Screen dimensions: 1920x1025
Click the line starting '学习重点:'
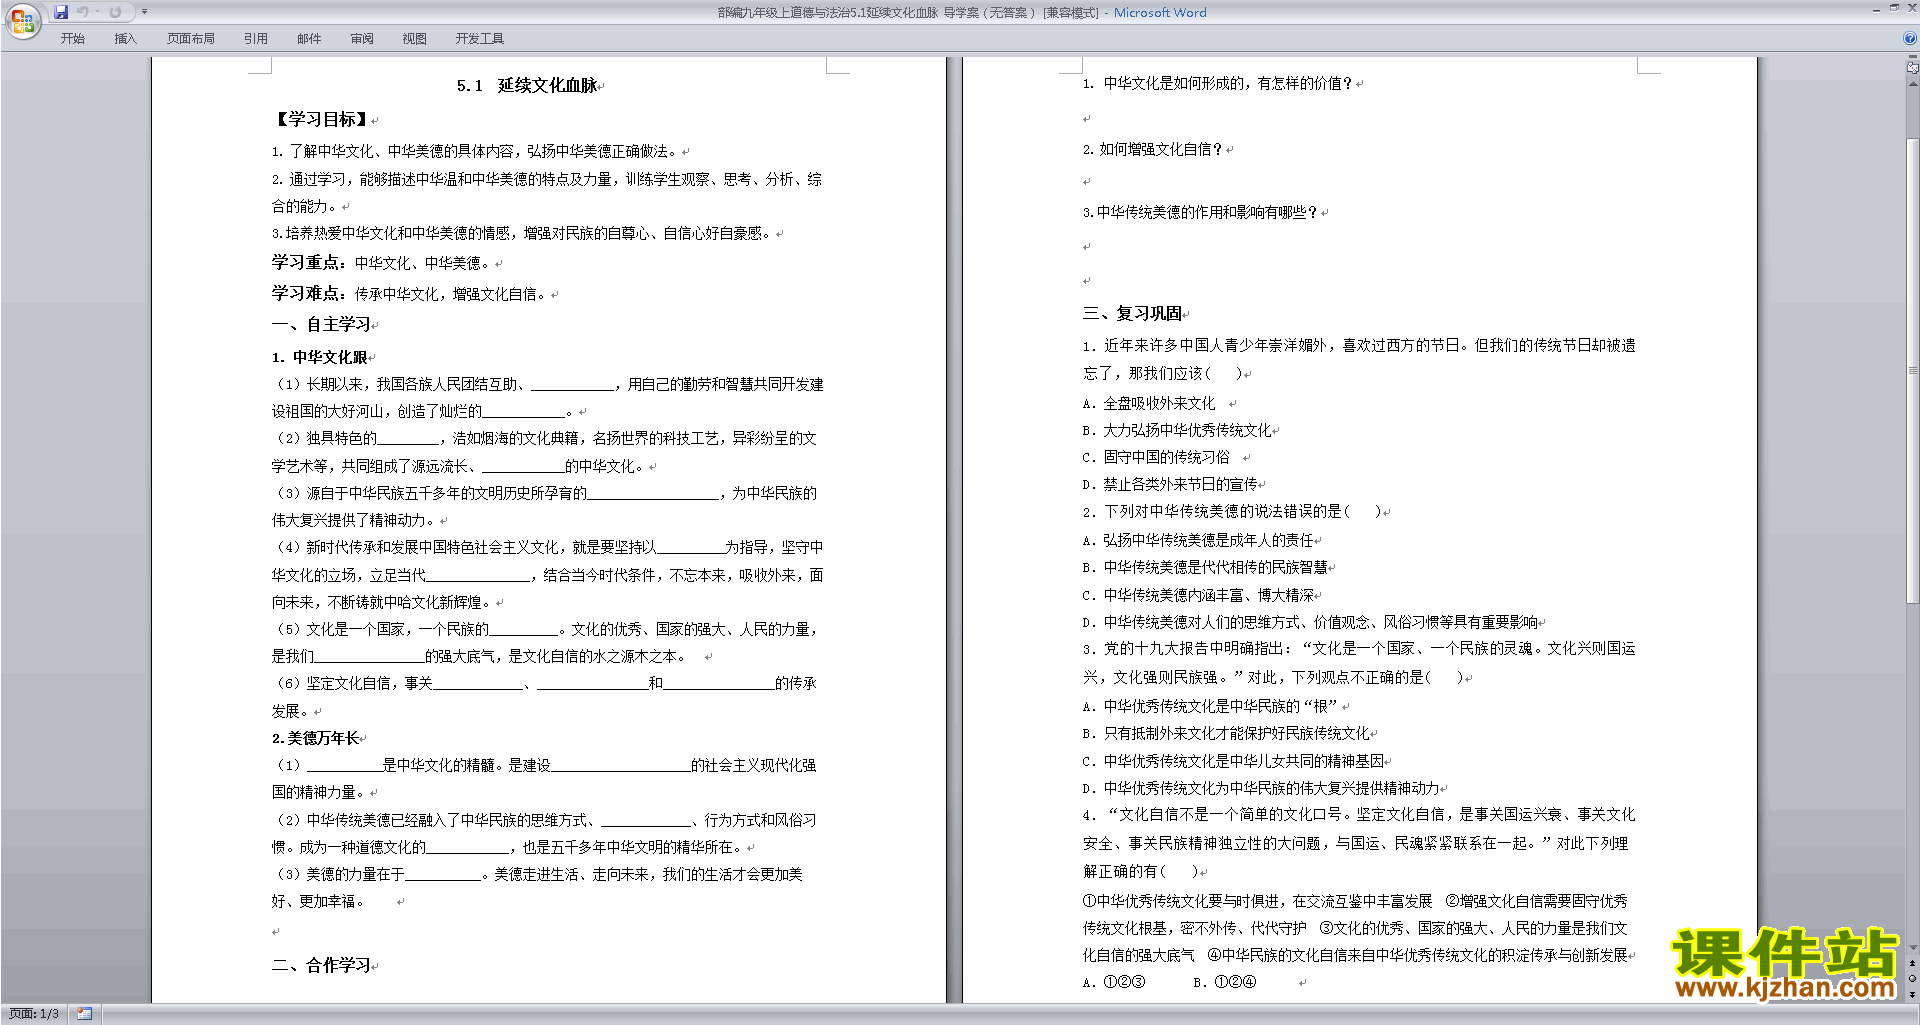point(382,263)
